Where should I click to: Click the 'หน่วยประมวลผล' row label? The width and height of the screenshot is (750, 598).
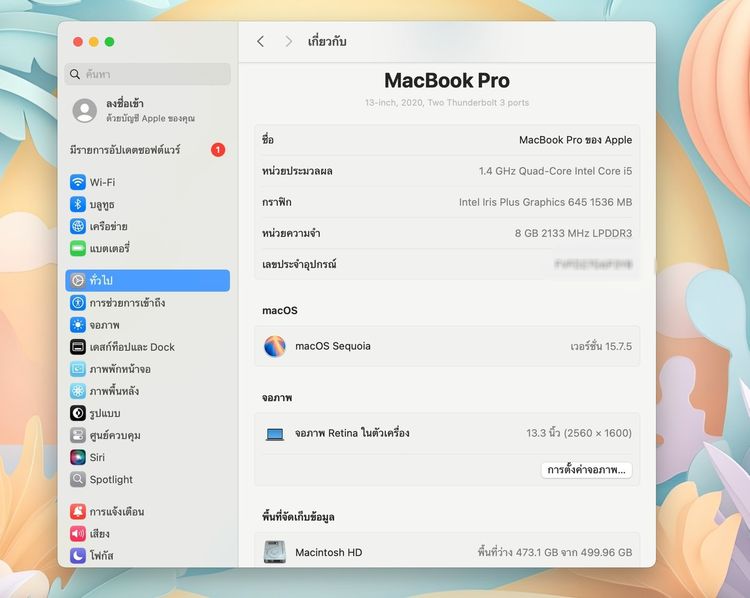(x=297, y=171)
